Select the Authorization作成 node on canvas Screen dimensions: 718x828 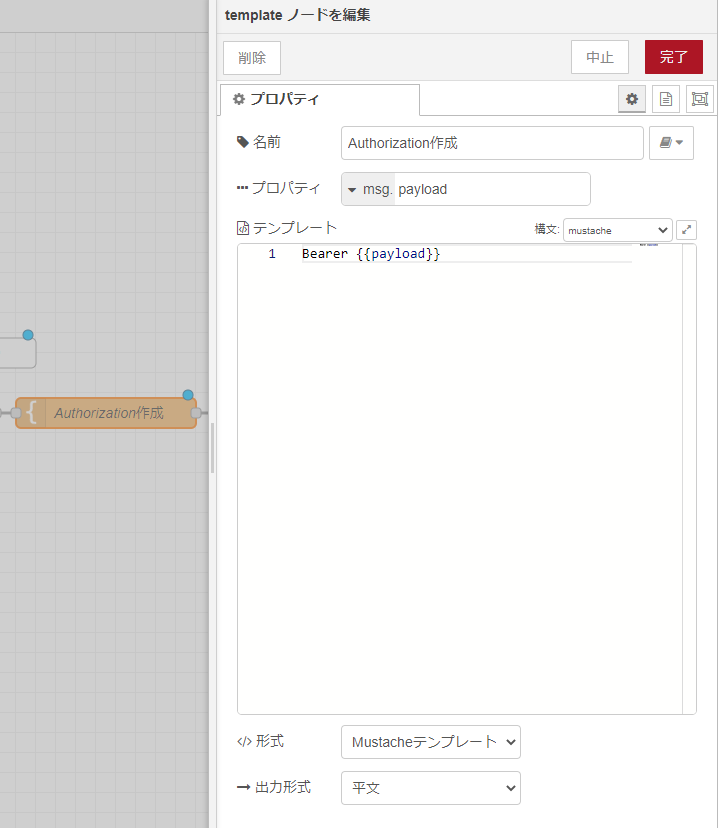click(x=106, y=413)
